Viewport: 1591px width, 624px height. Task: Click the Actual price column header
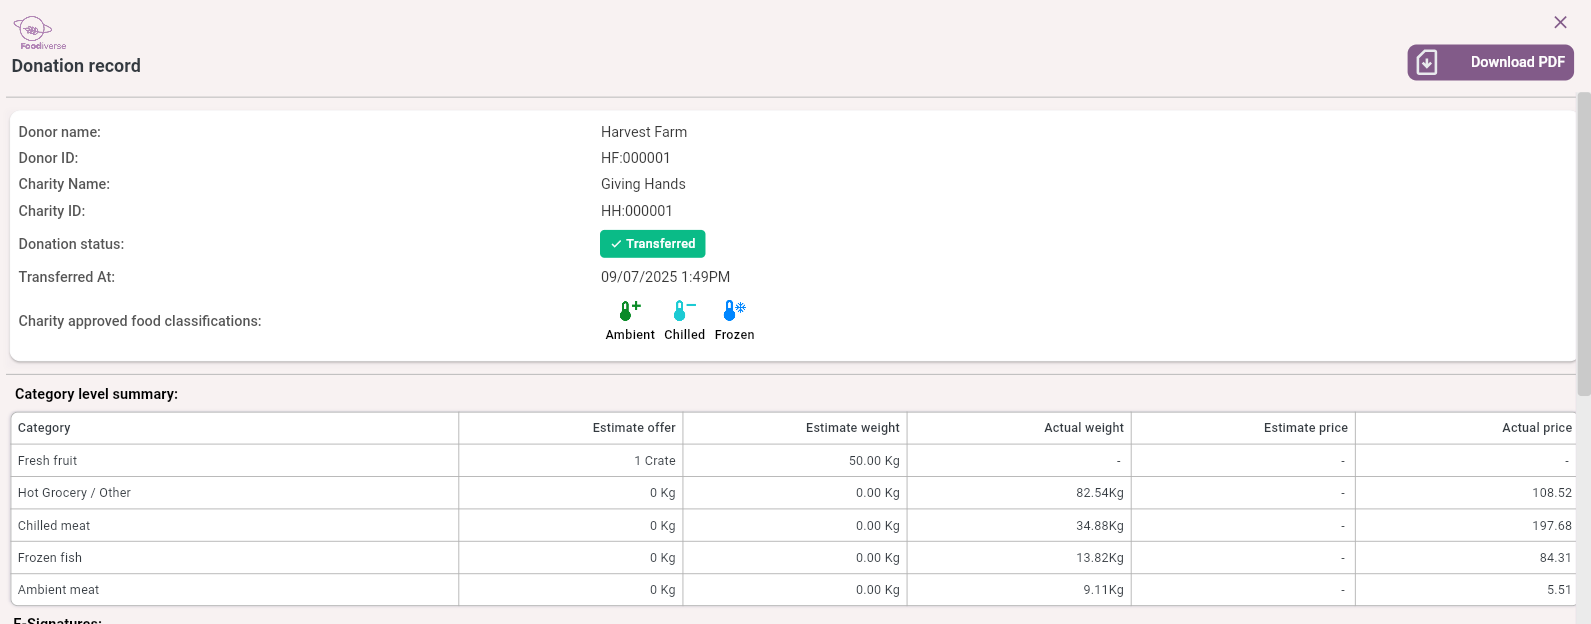[x=1536, y=428]
